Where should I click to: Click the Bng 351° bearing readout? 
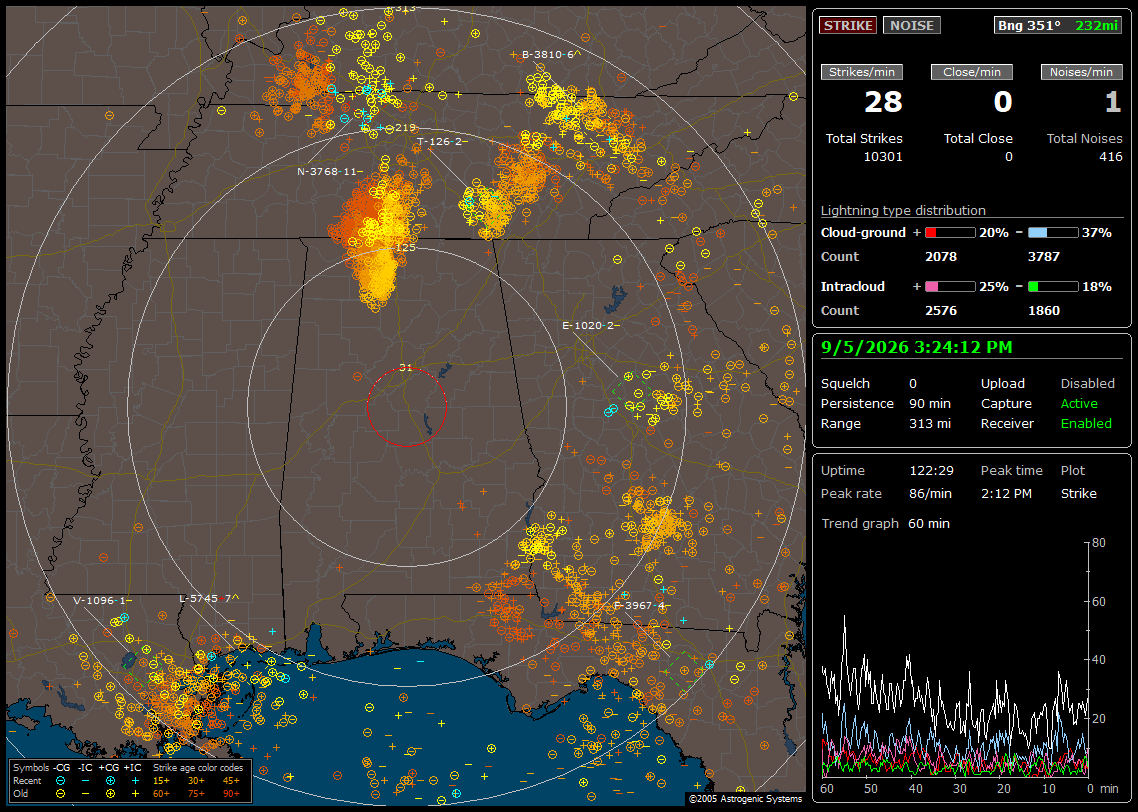1029,25
